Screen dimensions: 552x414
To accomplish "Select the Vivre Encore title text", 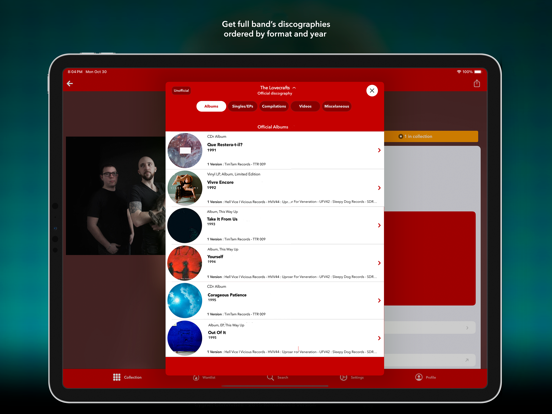I will pos(220,182).
